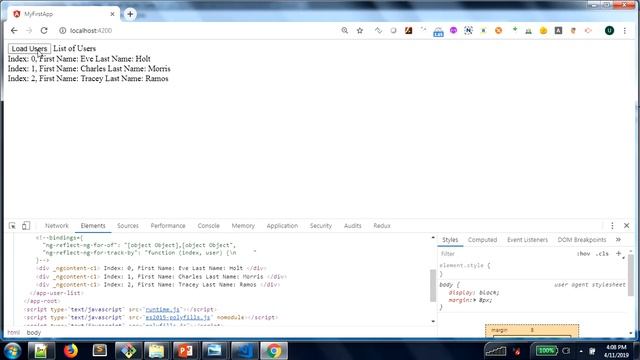
Task: Toggle the .cls element classes panel
Action: 602,254
